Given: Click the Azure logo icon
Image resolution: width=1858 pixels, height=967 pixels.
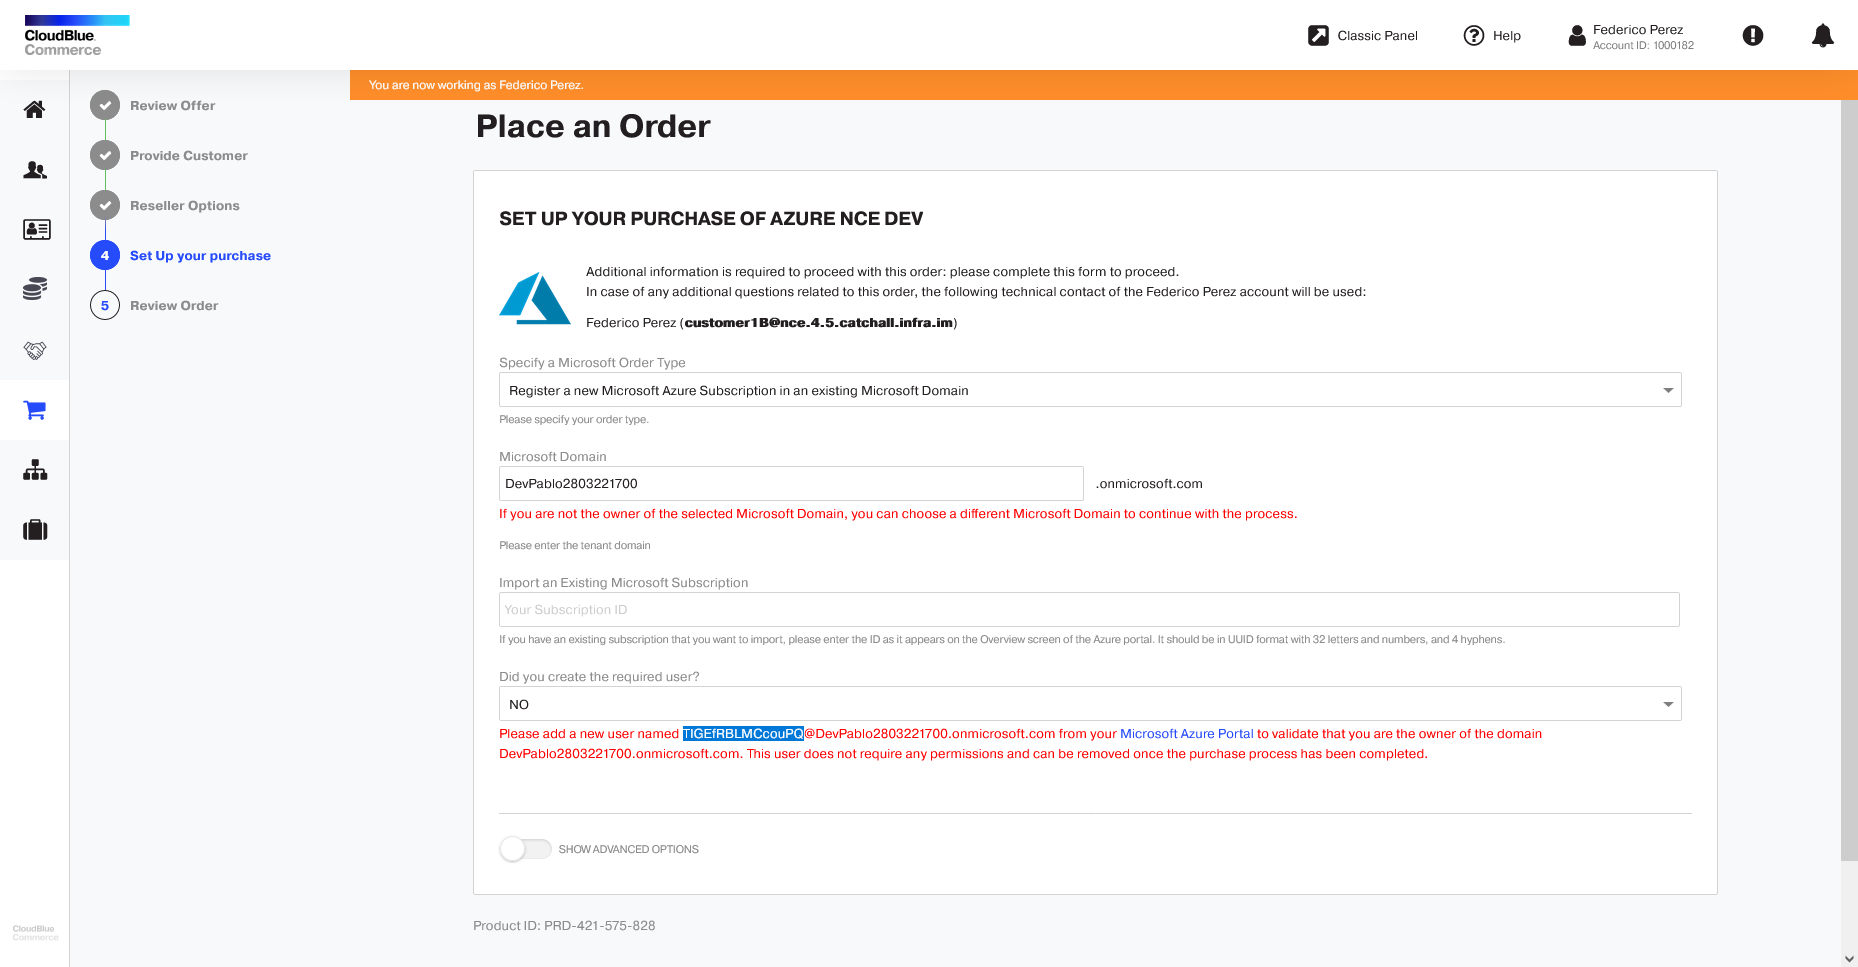Looking at the screenshot, I should (535, 298).
